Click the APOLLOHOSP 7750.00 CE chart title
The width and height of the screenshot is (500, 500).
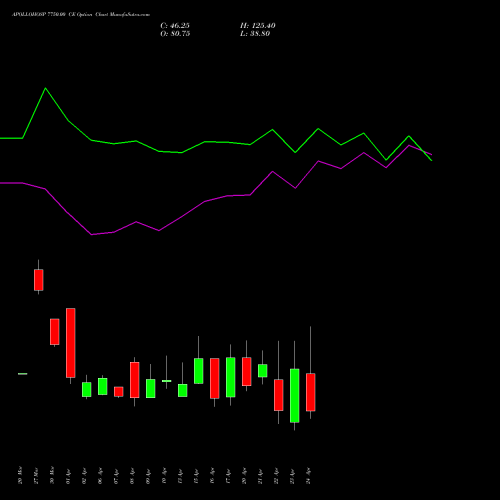coord(81,15)
